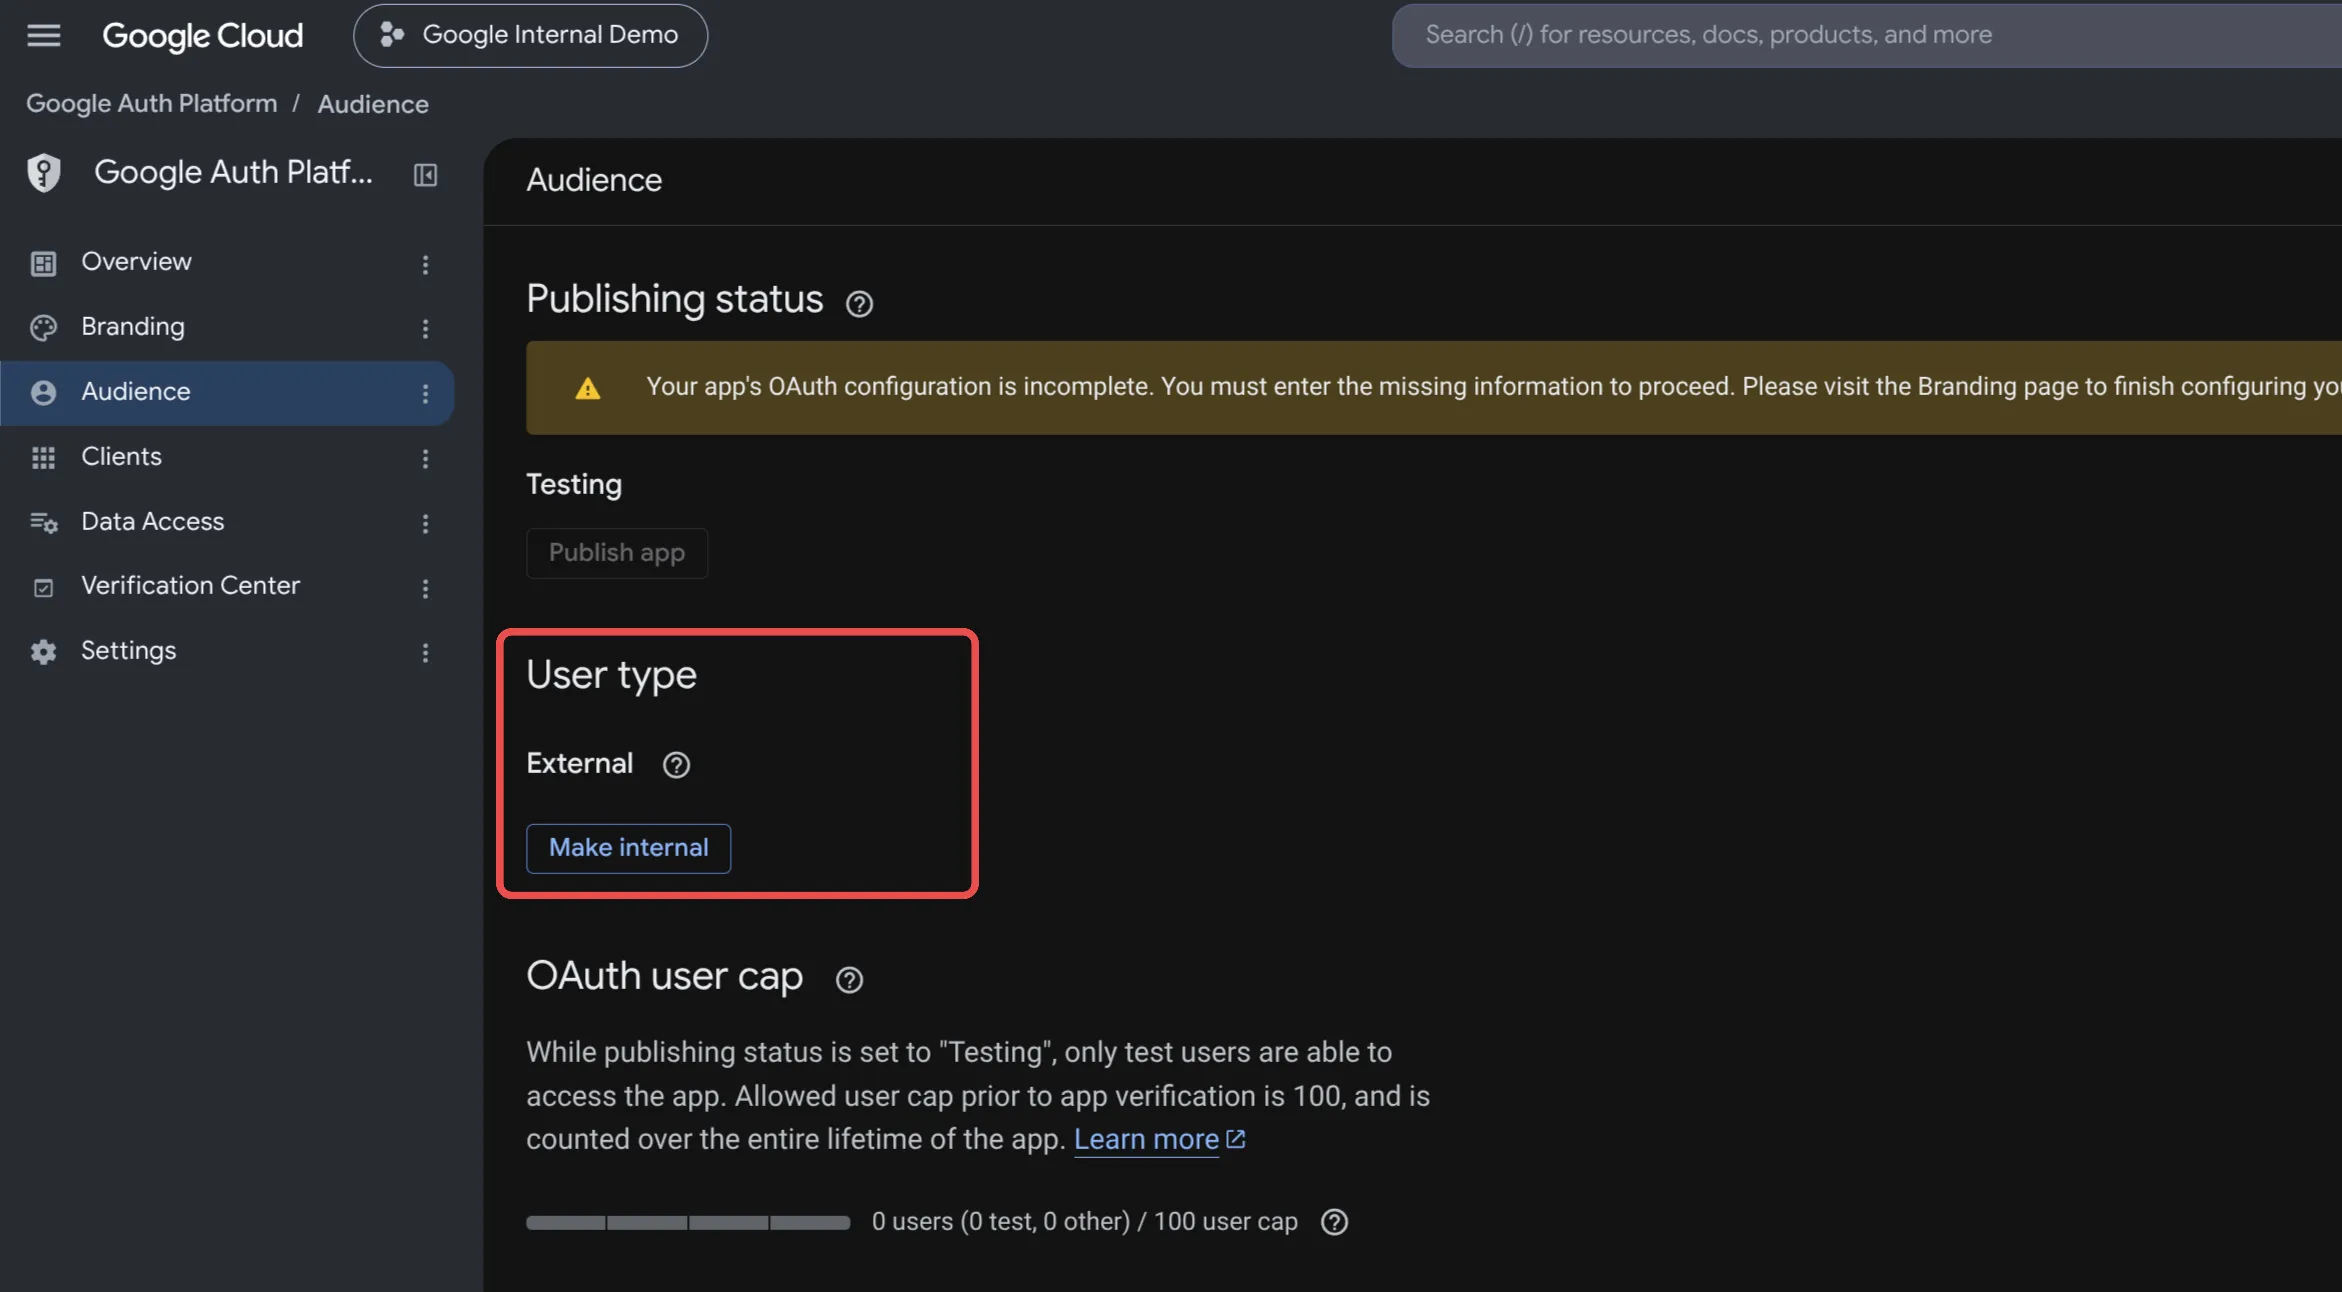2342x1292 pixels.
Task: Click the Verification Center checkbox icon
Action: pyautogui.click(x=43, y=588)
